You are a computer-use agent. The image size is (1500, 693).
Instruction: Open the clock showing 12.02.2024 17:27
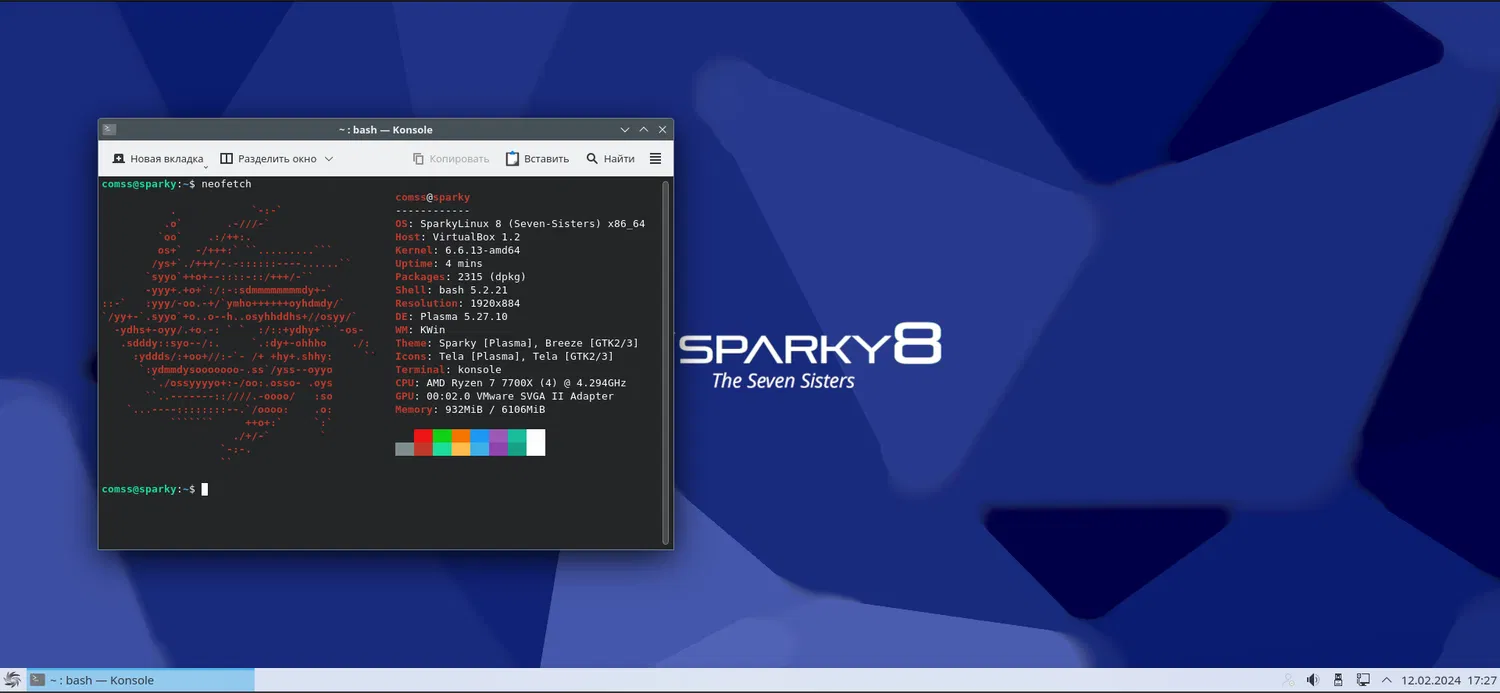click(x=1449, y=680)
